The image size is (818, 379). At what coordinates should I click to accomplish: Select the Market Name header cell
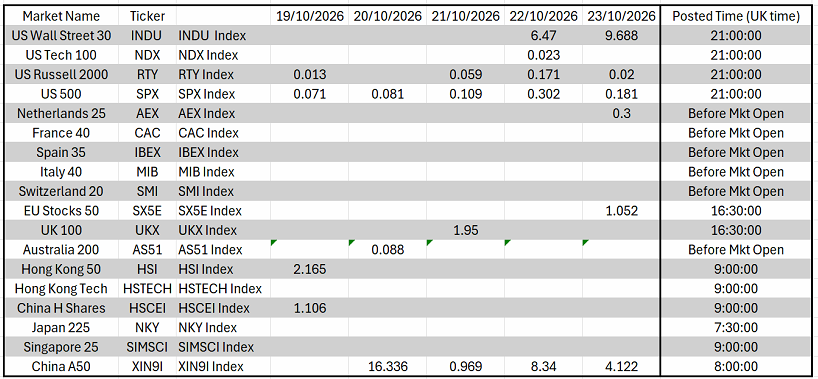click(61, 16)
